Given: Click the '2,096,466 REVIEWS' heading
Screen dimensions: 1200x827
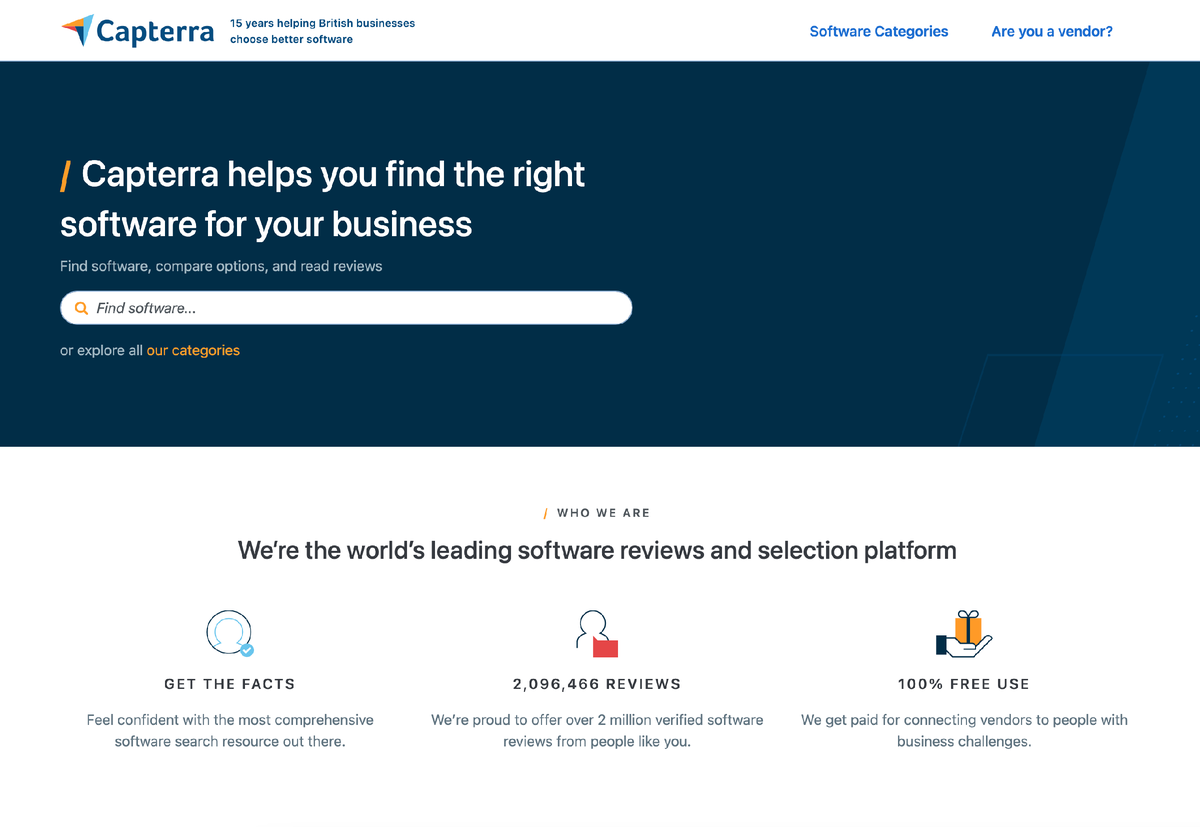Looking at the screenshot, I should tap(597, 684).
